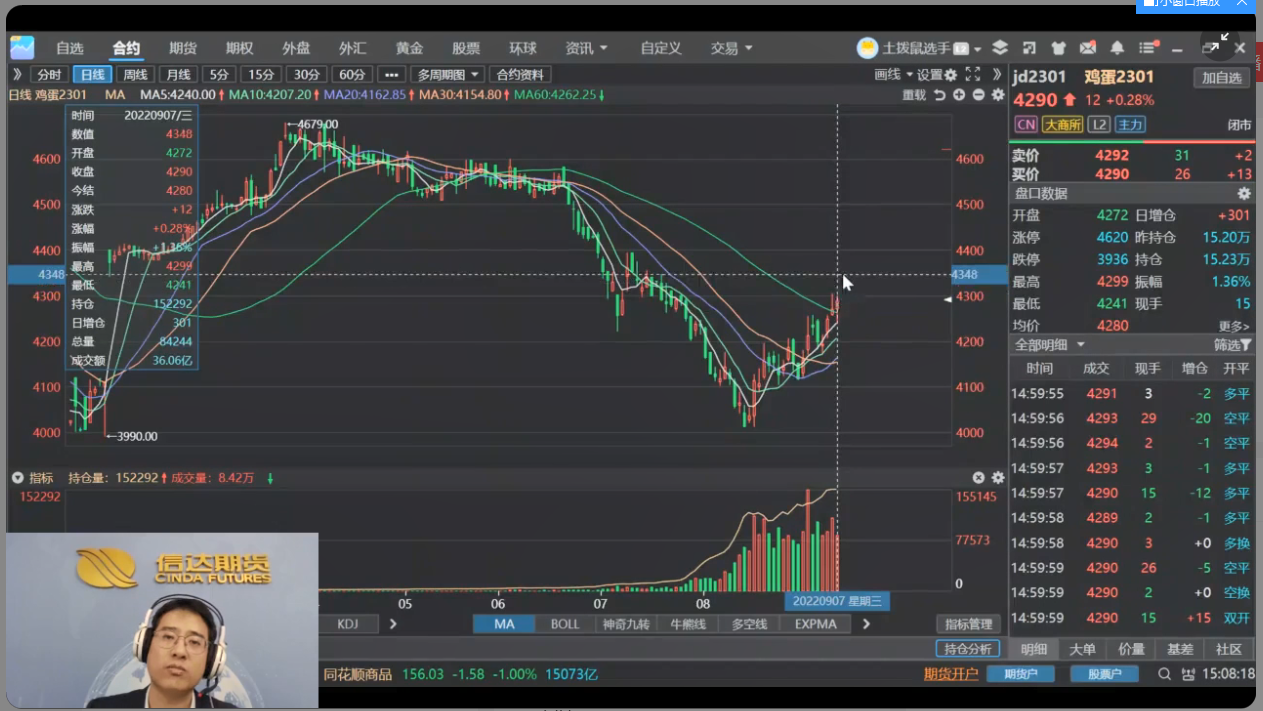This screenshot has height=711, width=1263.
Task: Open the 期权 menu tab
Action: [x=239, y=48]
